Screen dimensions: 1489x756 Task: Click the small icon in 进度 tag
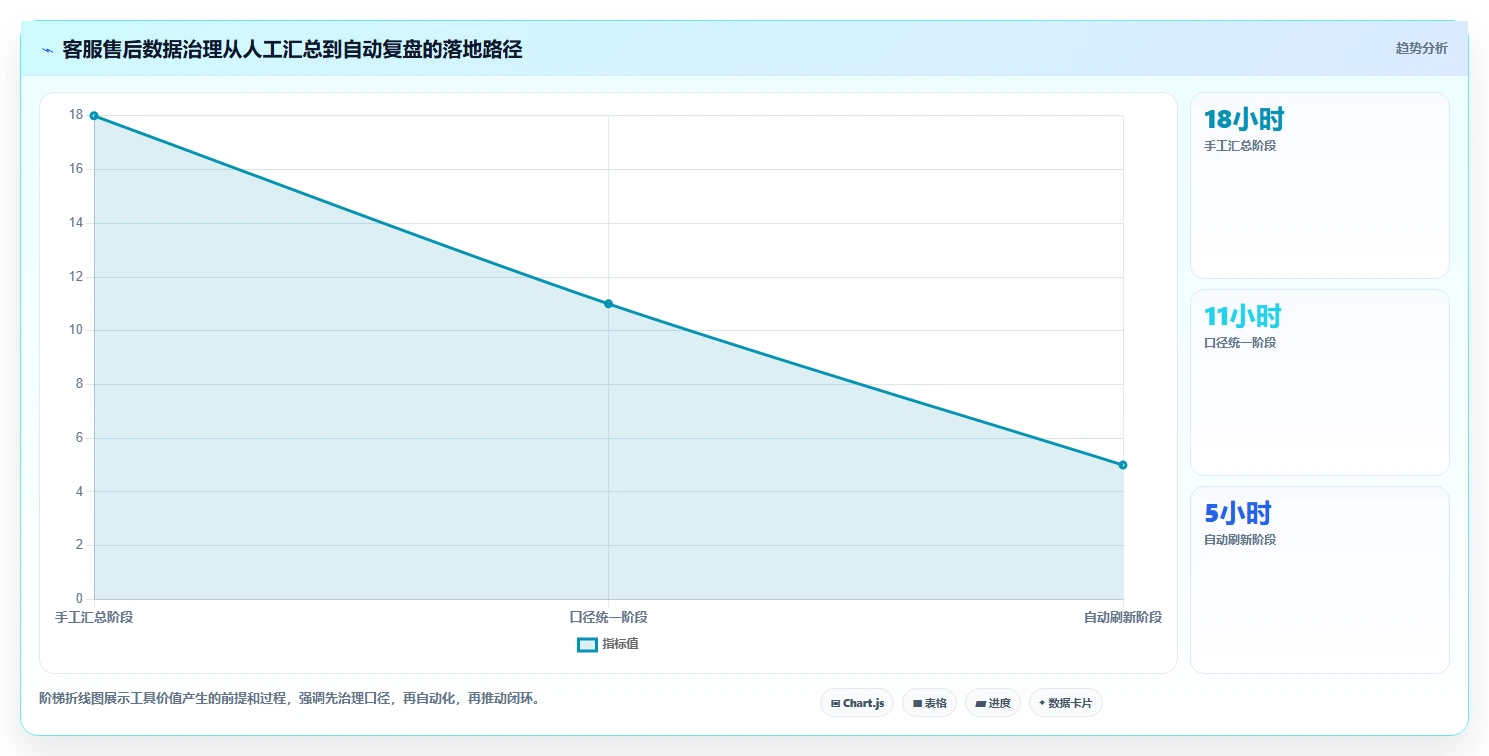[980, 704]
